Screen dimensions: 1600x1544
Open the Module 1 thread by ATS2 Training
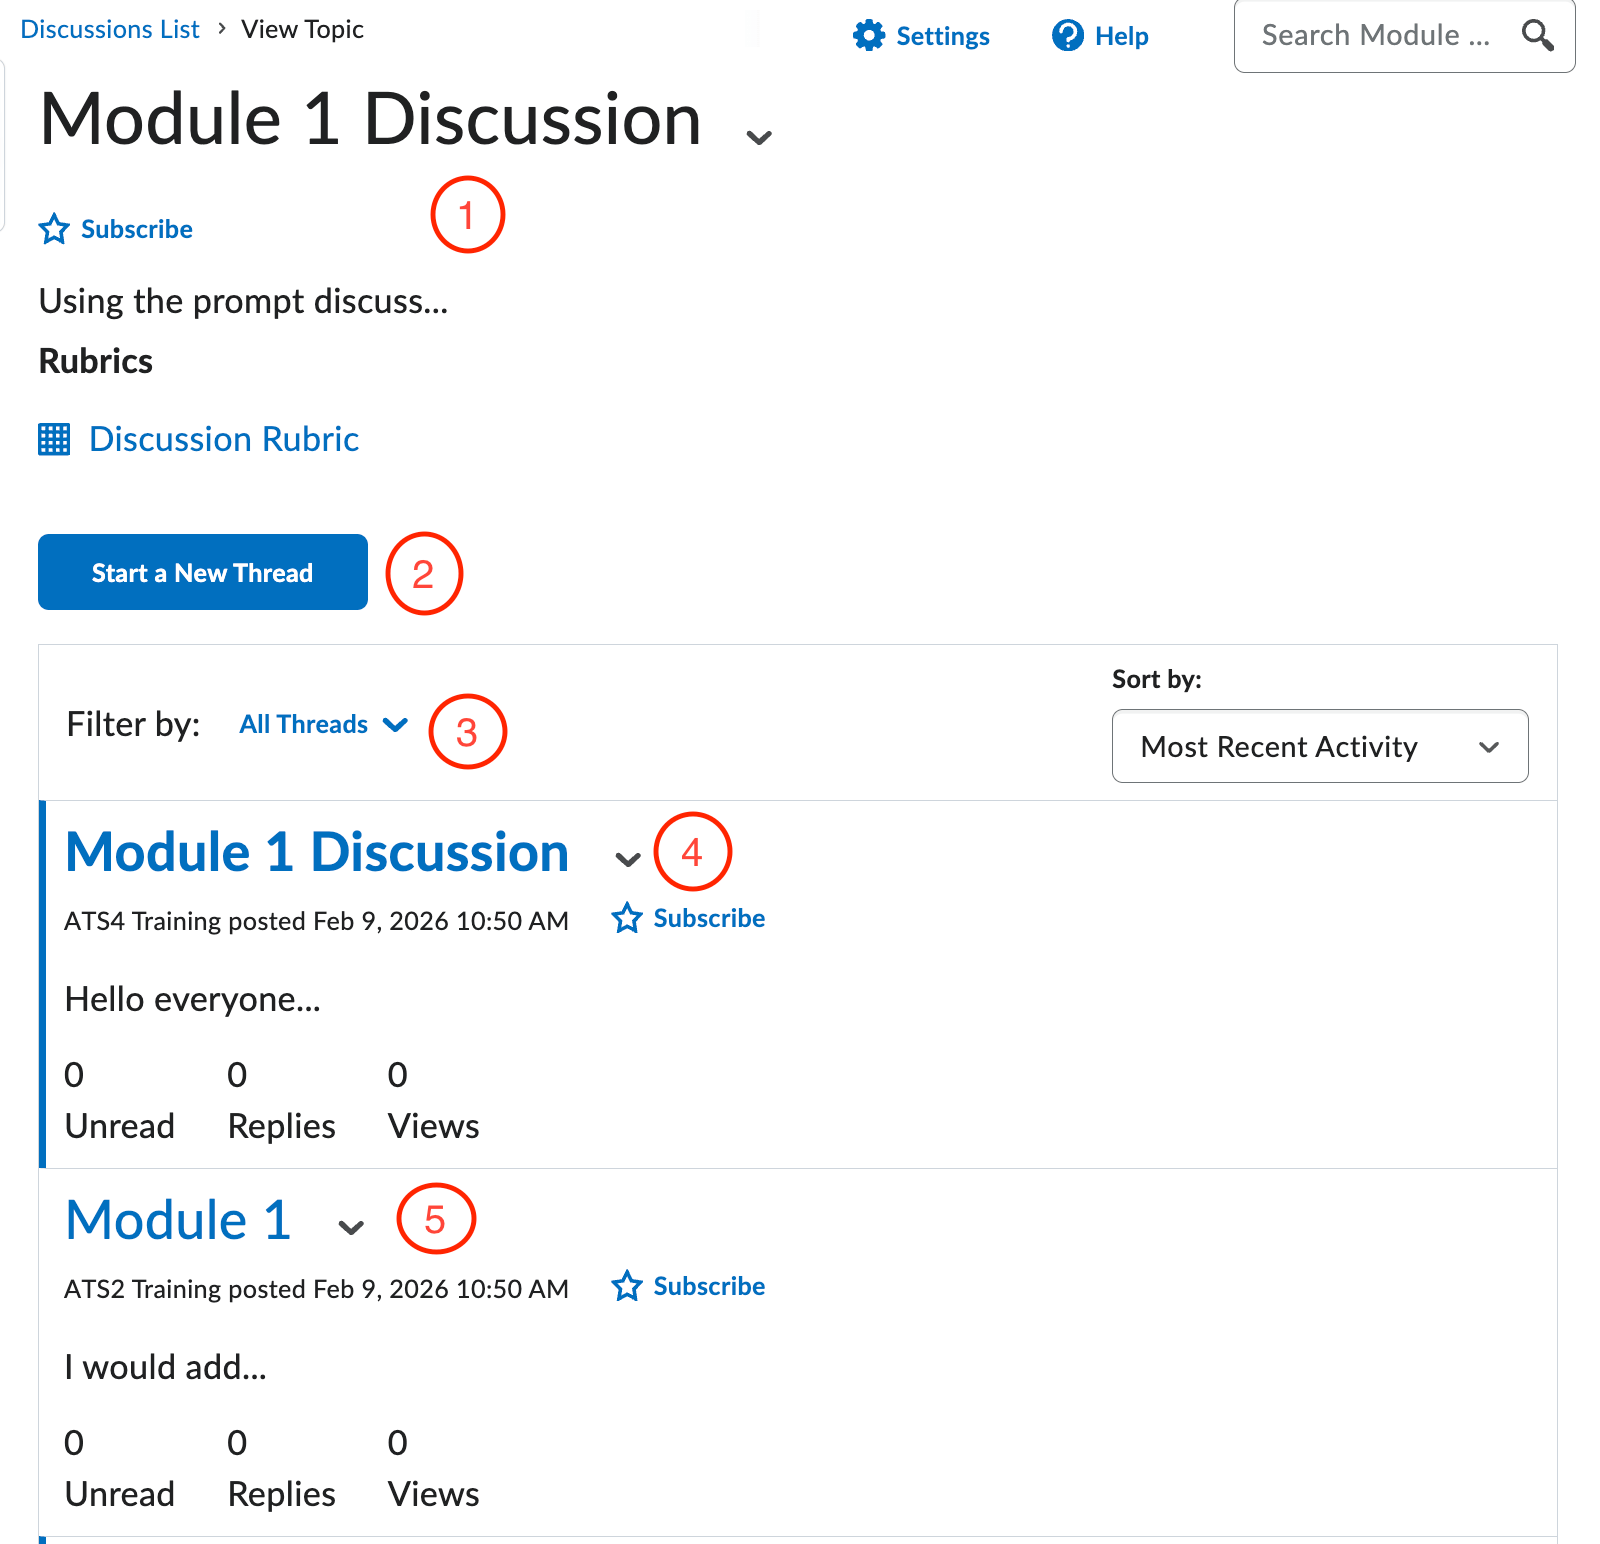pyautogui.click(x=177, y=1220)
